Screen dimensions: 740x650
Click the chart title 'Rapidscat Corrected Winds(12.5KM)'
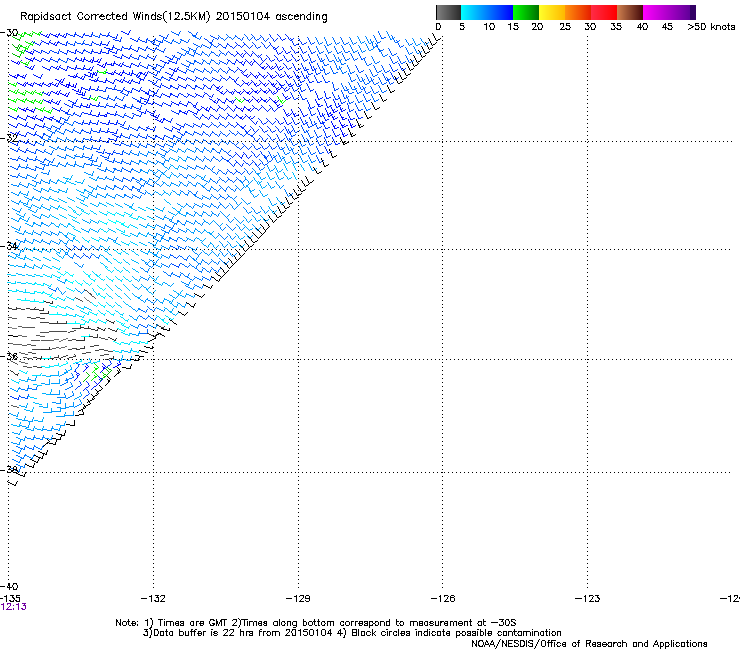click(115, 17)
